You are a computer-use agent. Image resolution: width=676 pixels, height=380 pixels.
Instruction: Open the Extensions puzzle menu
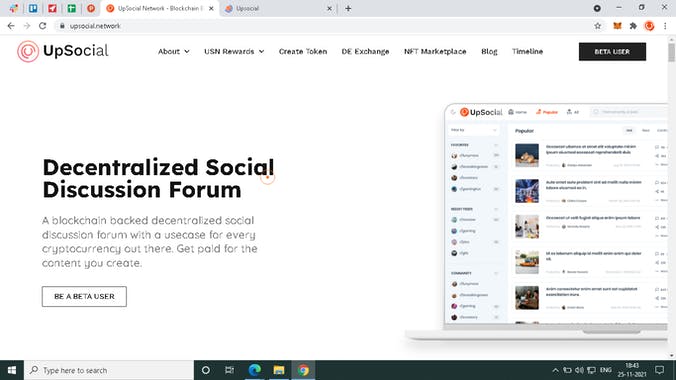(633, 26)
